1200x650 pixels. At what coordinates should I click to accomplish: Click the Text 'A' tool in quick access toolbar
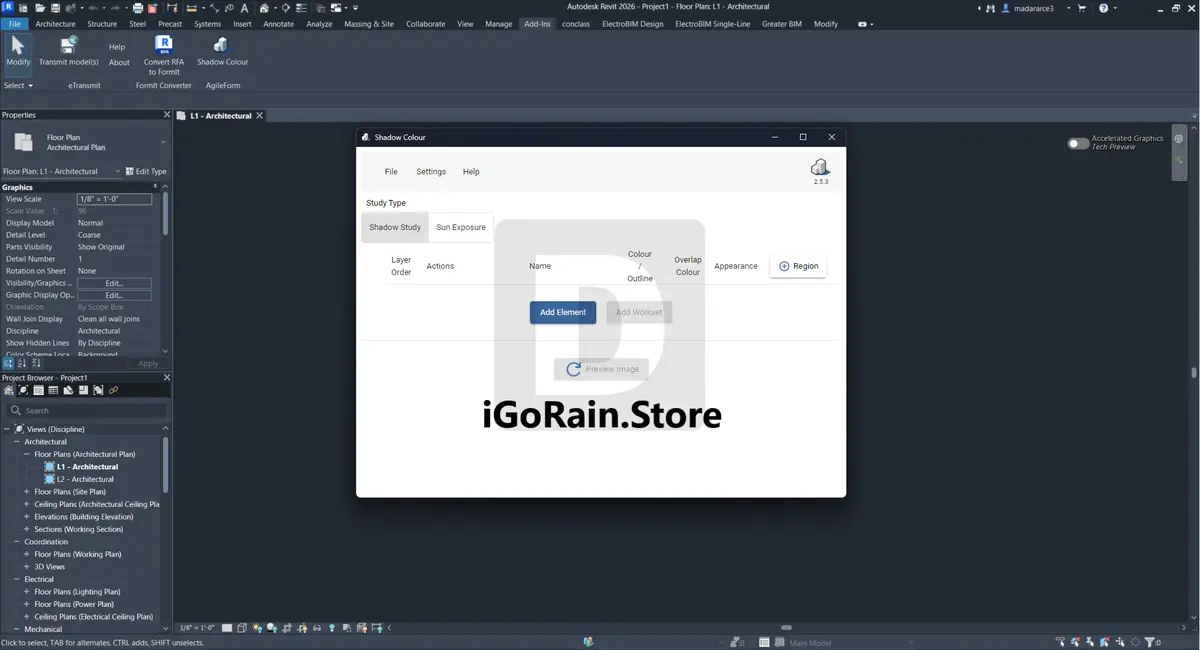point(244,8)
